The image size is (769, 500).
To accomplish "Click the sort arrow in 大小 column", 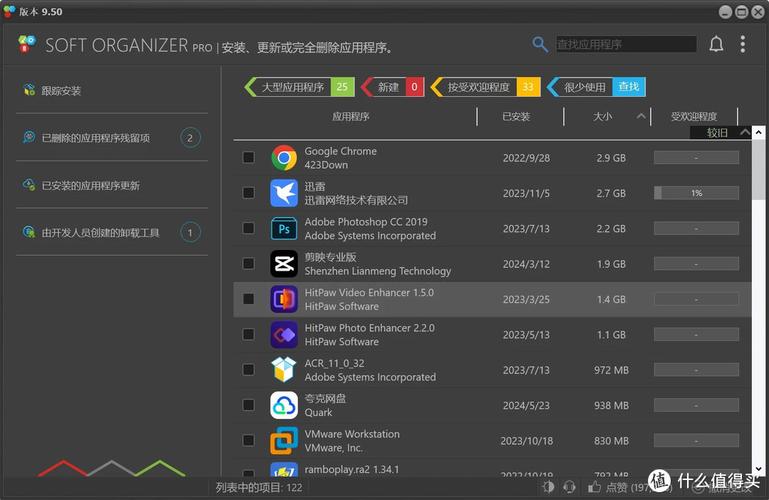I will tap(641, 116).
